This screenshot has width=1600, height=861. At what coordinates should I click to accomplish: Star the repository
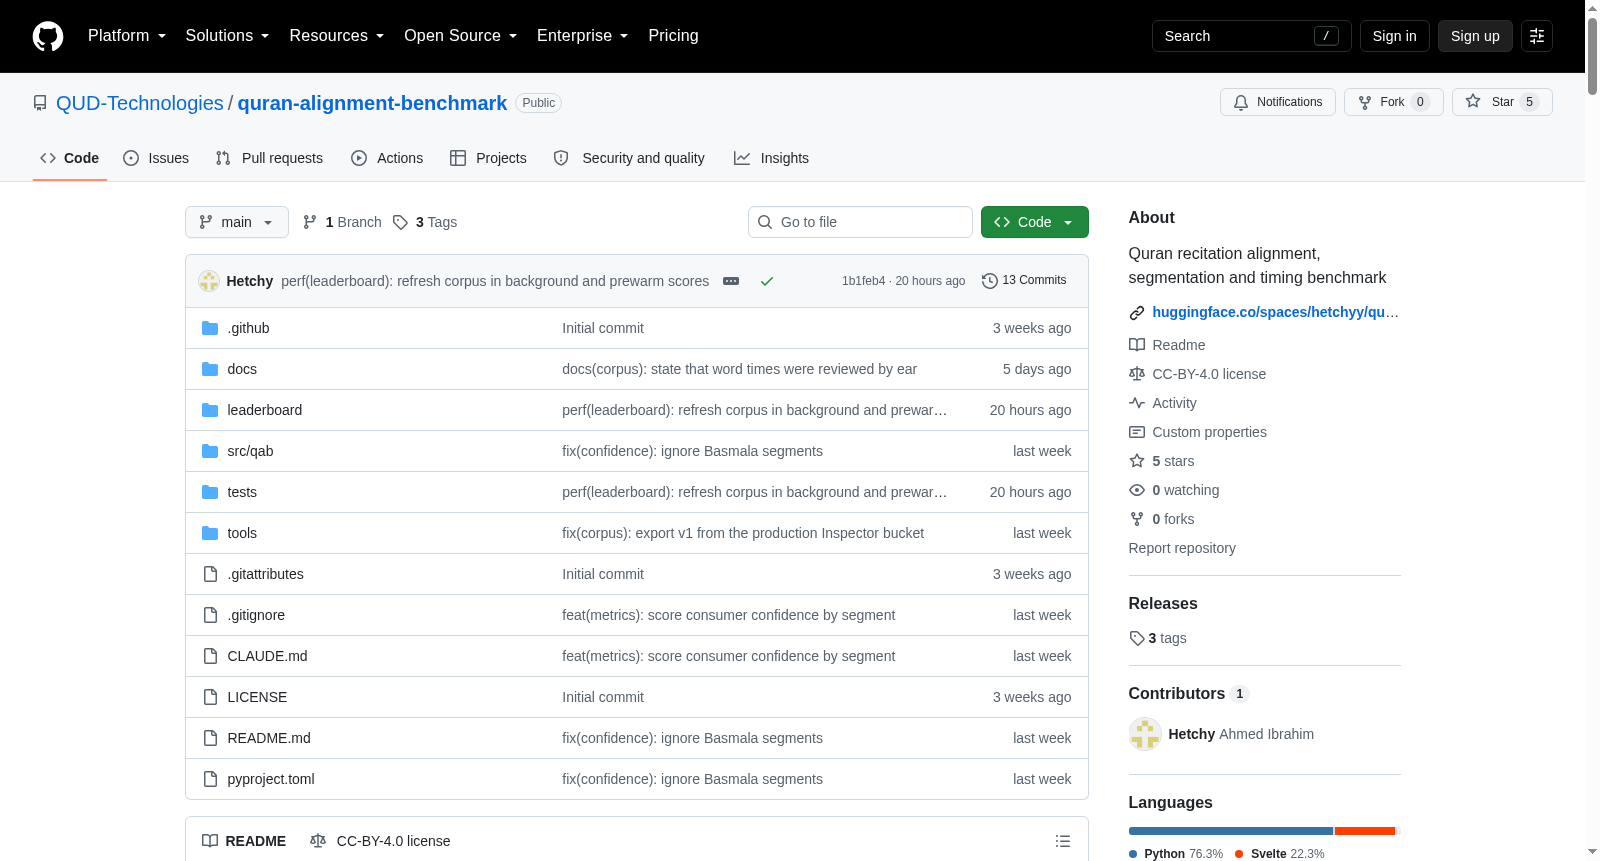tap(1502, 102)
